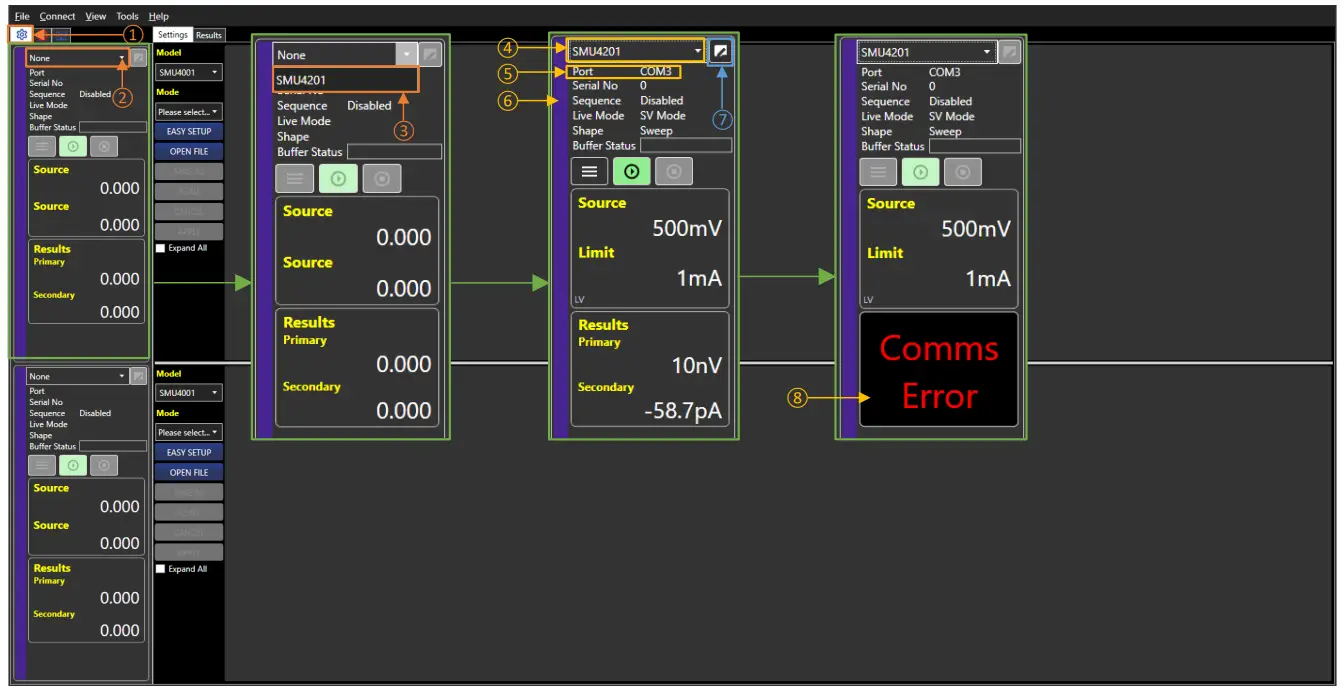Click EASY SETUP for the second channel
The width and height of the screenshot is (1344, 692).
click(189, 452)
